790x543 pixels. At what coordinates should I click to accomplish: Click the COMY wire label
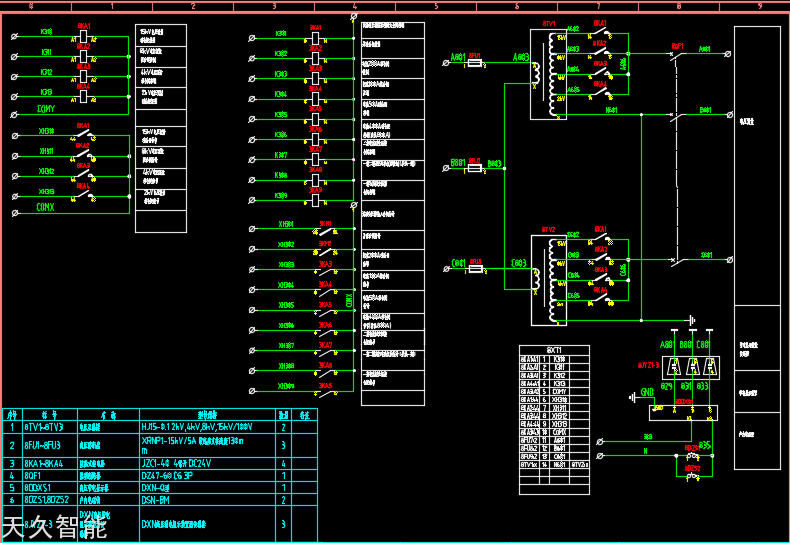click(x=46, y=108)
